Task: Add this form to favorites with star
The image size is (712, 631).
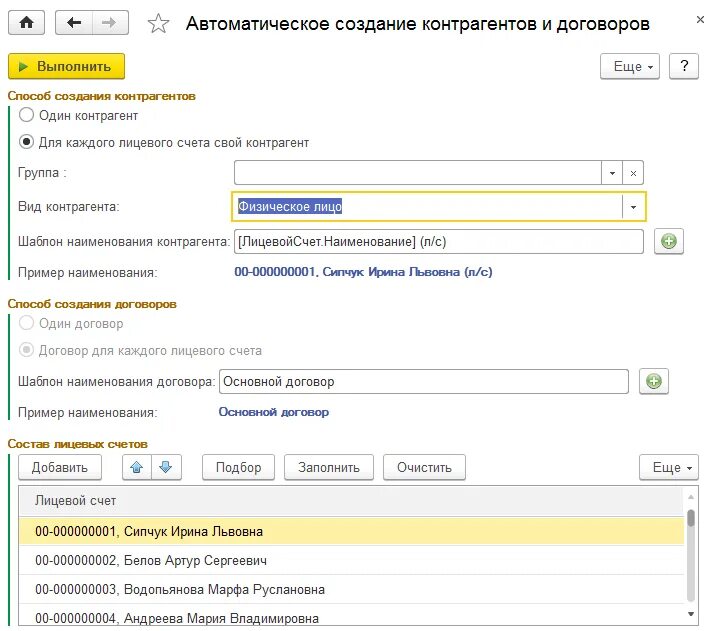Action: (x=158, y=24)
